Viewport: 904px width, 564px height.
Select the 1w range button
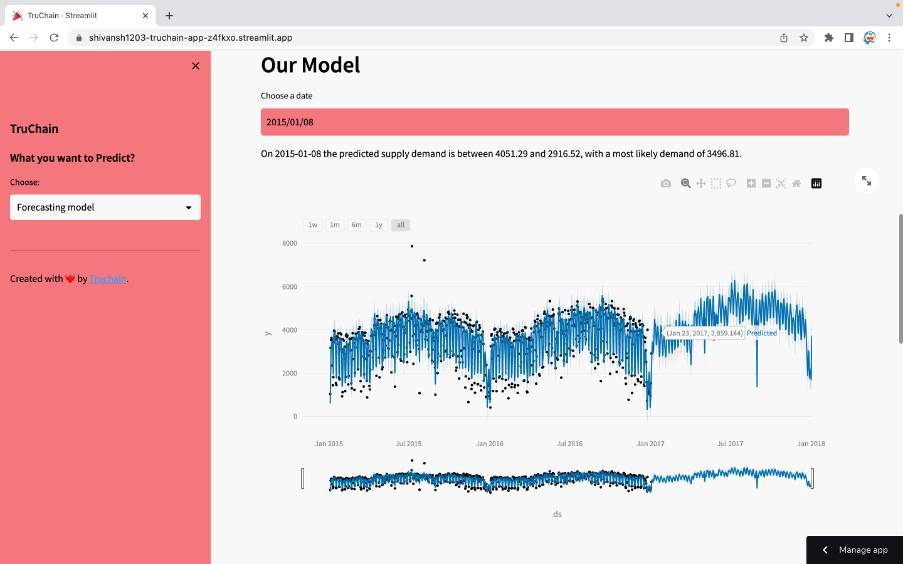pos(313,225)
